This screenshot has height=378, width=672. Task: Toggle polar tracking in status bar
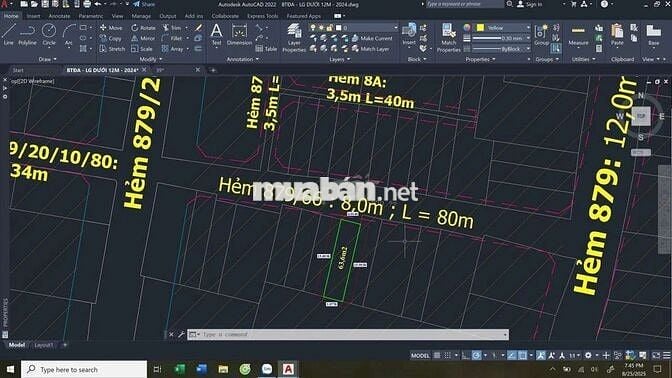[476, 355]
